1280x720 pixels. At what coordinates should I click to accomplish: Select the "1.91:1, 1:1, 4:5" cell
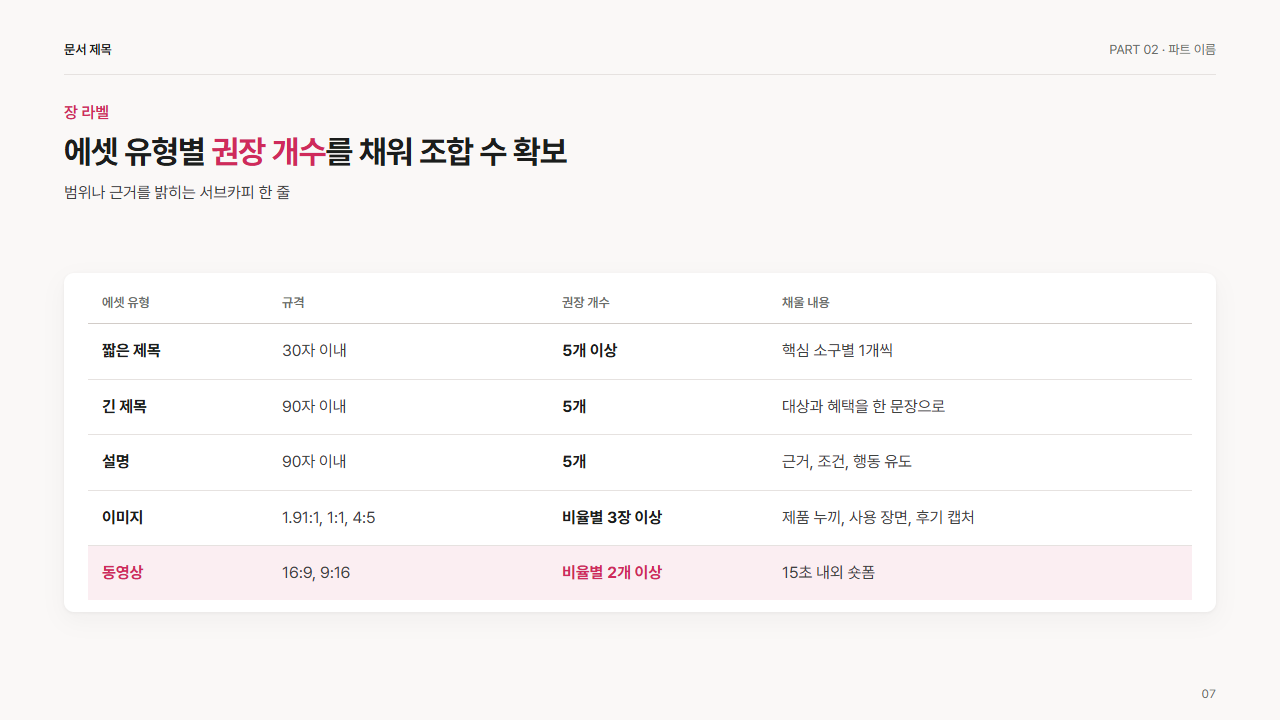coord(329,518)
